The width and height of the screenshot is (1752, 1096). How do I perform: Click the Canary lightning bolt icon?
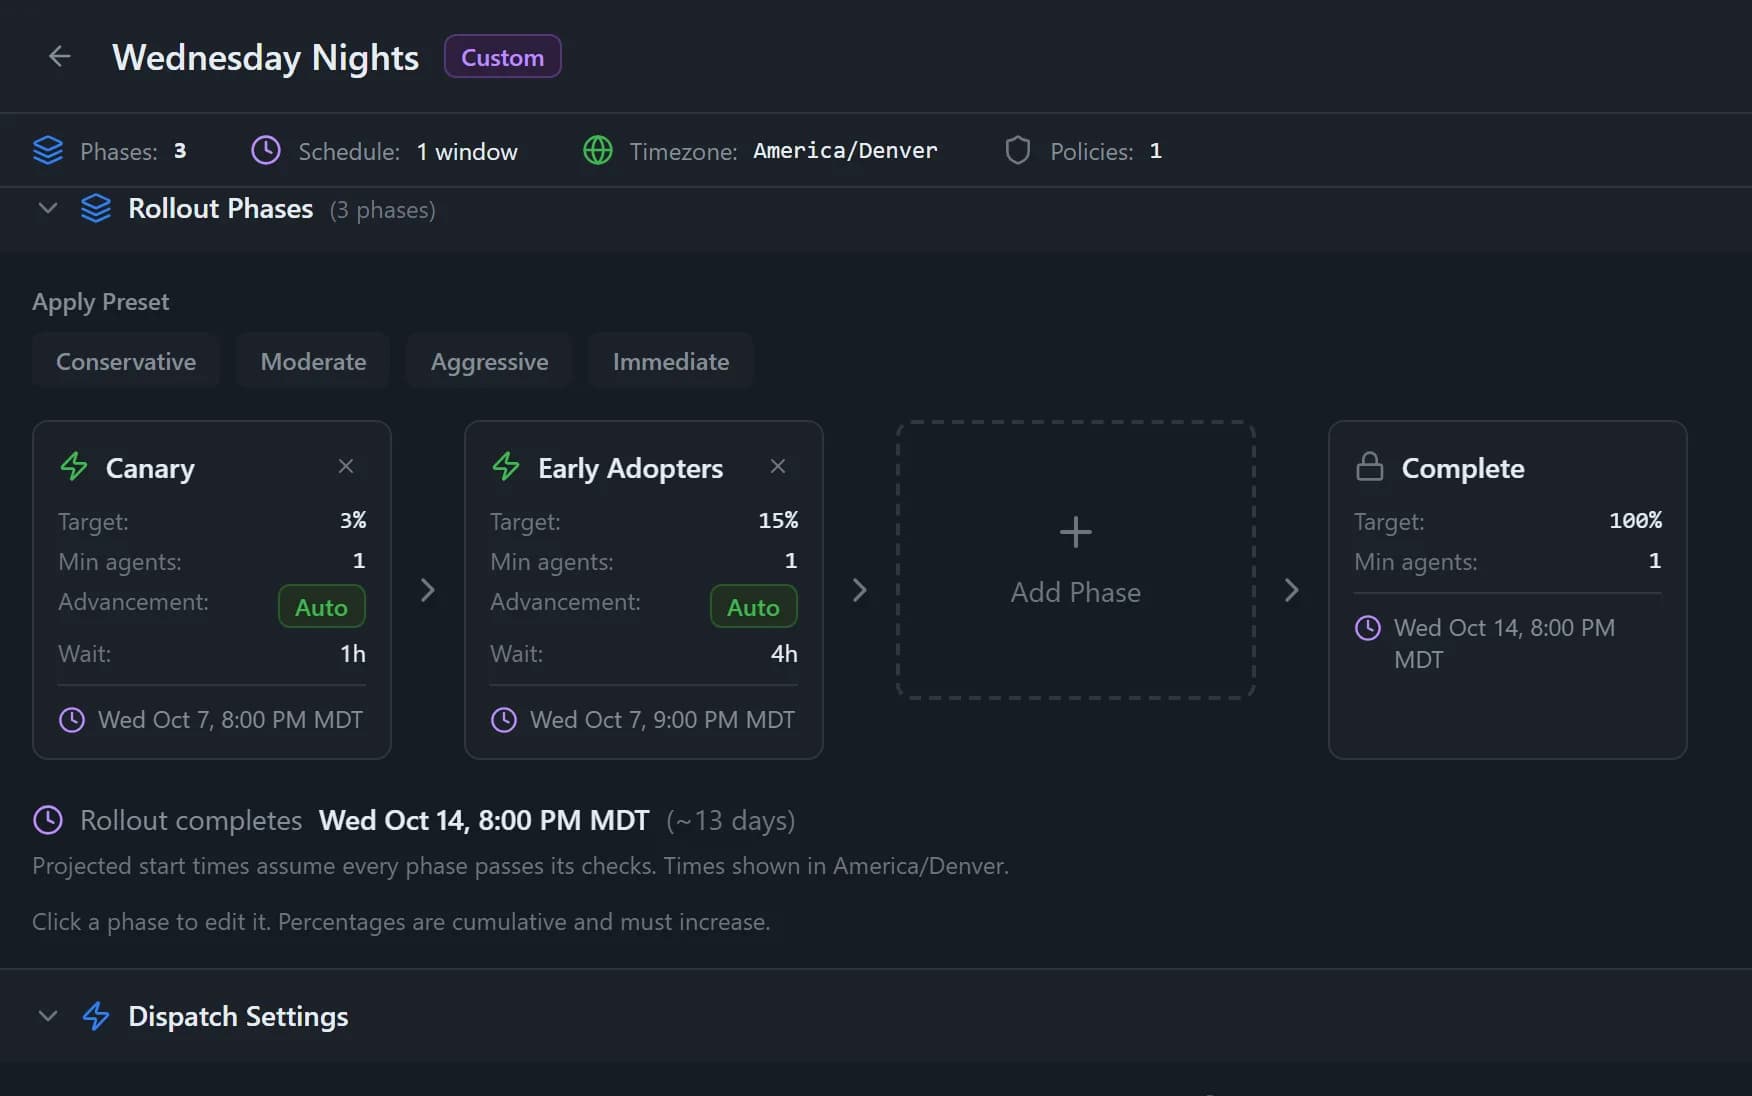[74, 466]
